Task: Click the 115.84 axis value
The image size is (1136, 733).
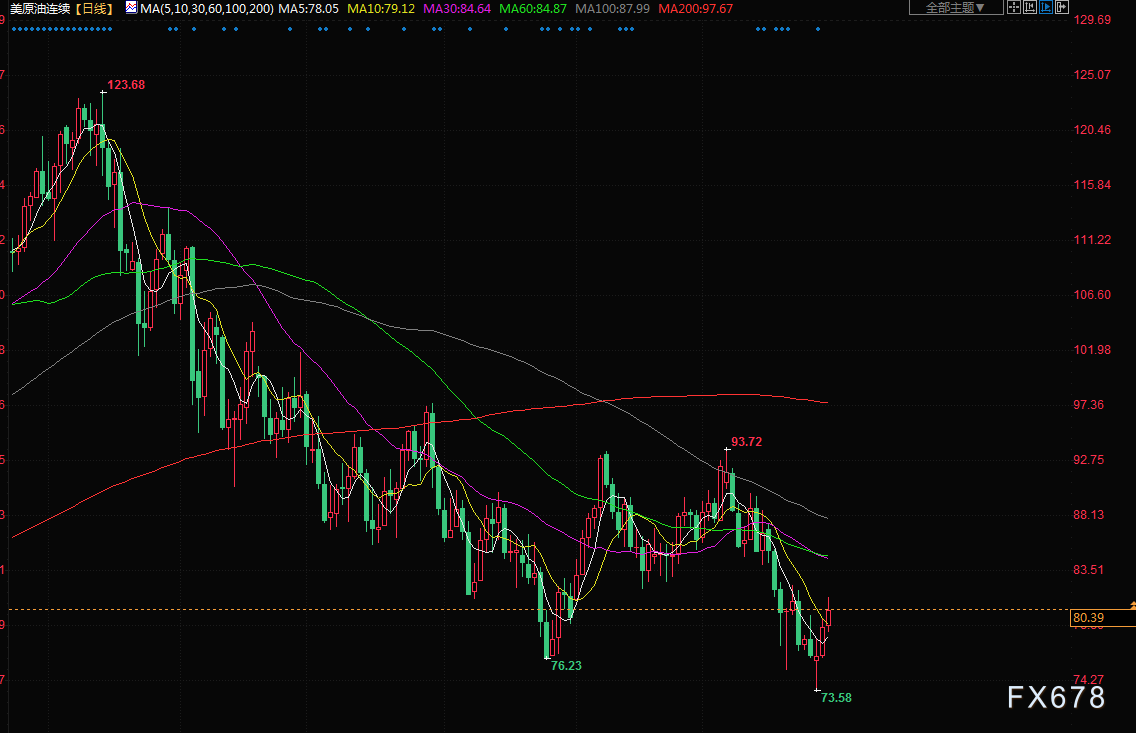Action: point(1092,185)
